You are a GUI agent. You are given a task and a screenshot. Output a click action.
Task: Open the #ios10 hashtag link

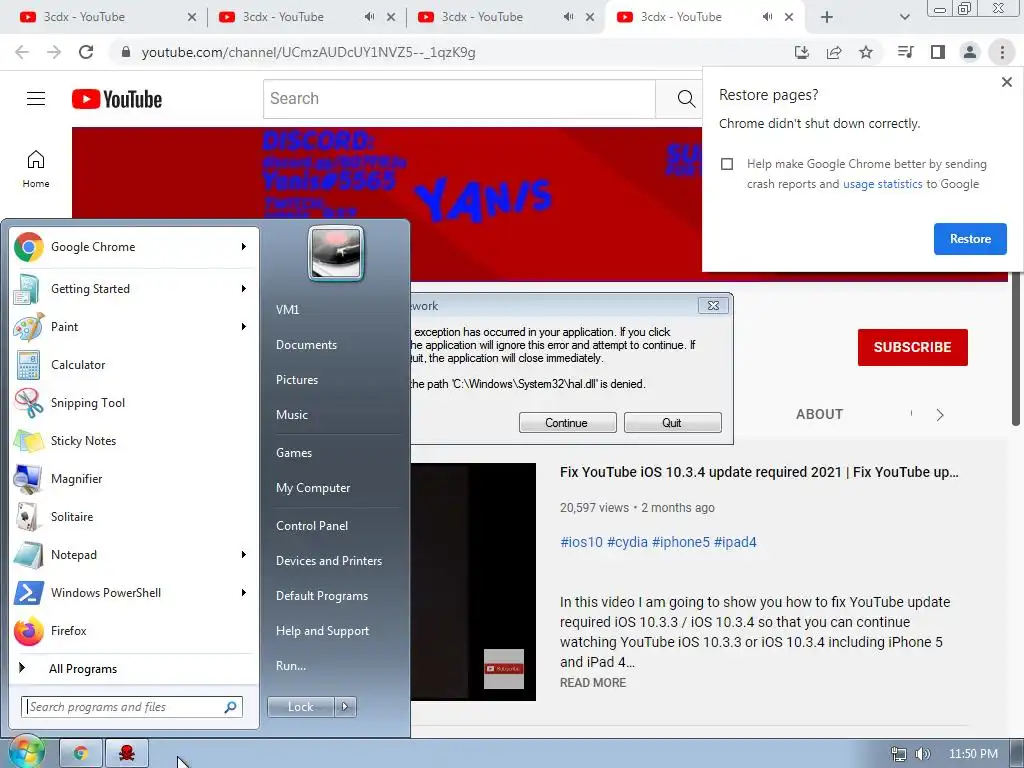click(x=581, y=542)
